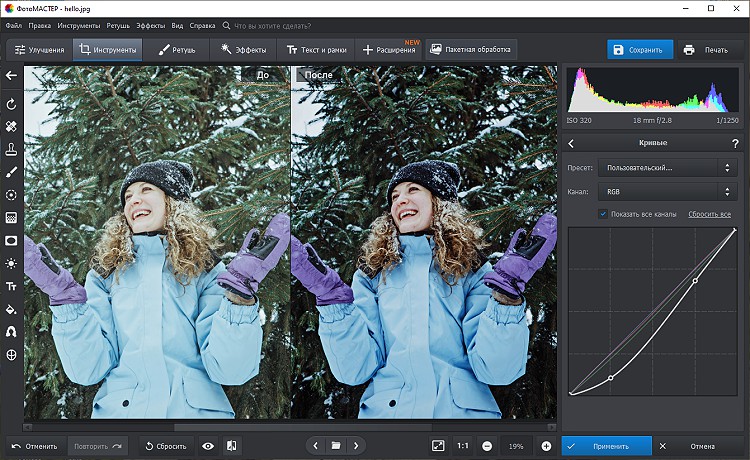Switch to the 'Ретушь' tab
Viewport: 750px width, 460px height.
click(177, 49)
